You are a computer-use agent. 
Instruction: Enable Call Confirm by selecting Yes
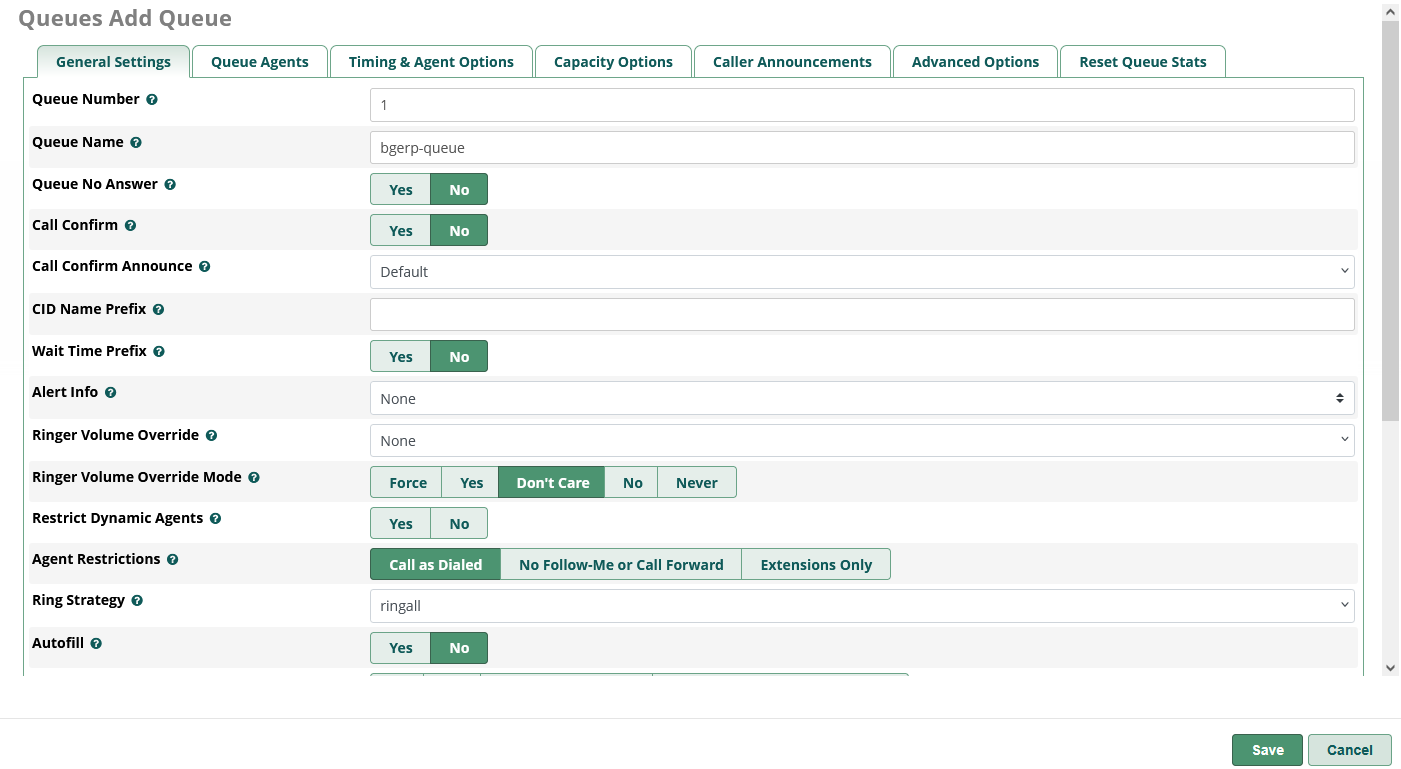[400, 231]
